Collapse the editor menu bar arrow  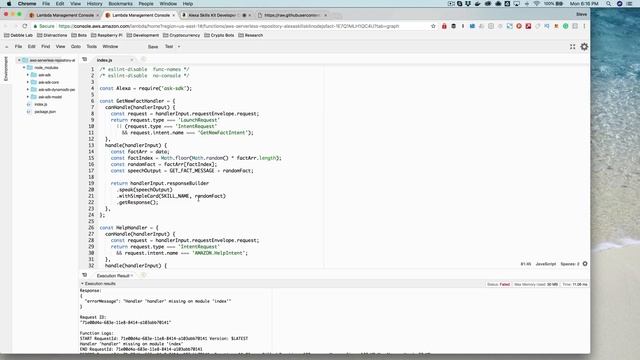click(7, 47)
